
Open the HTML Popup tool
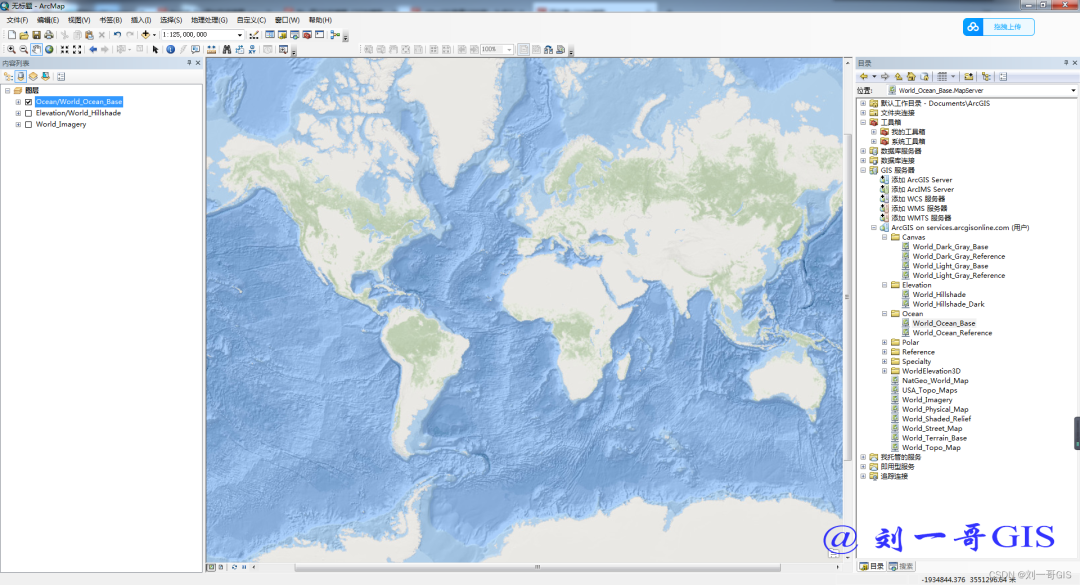click(x=196, y=50)
